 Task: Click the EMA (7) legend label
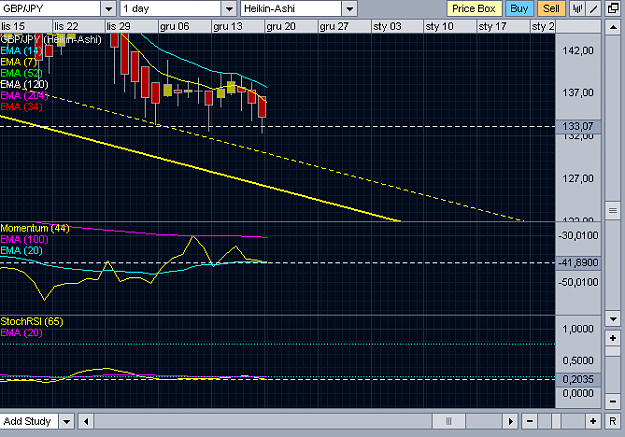tap(19, 62)
